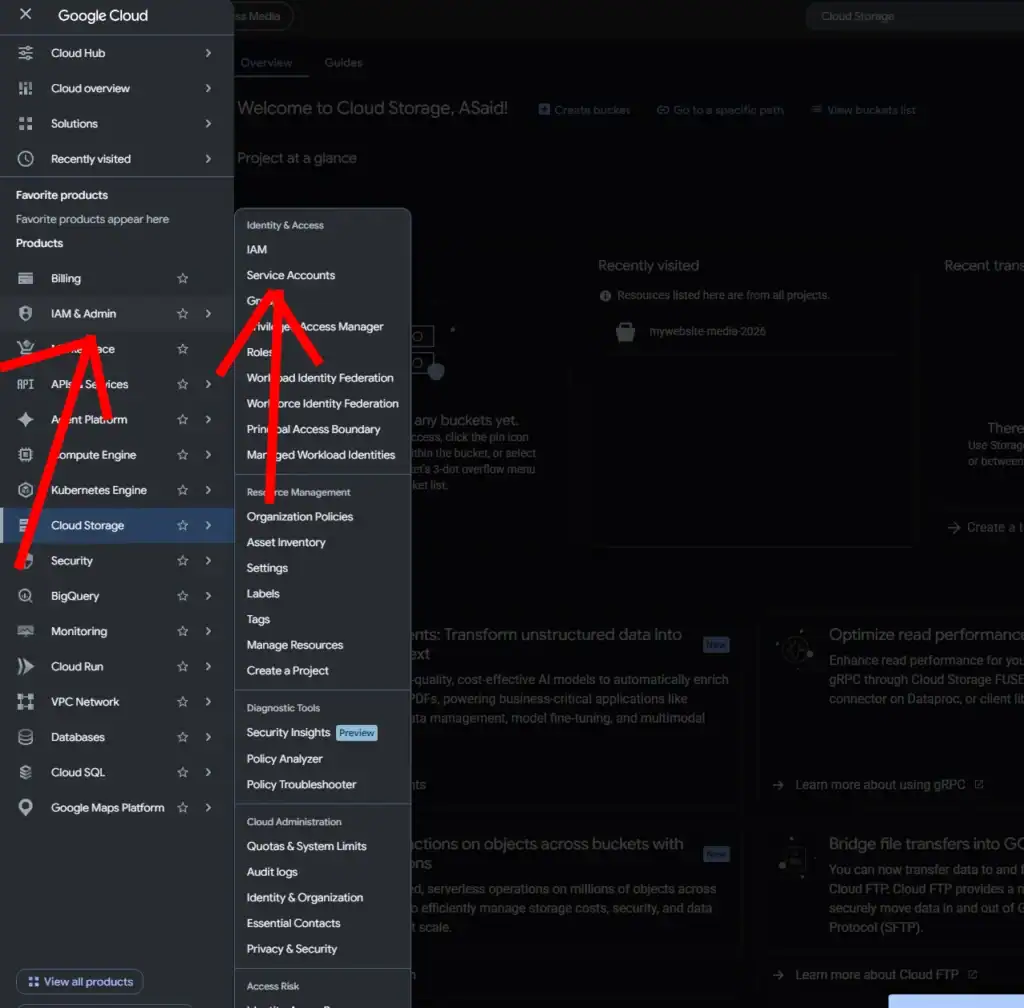Open Quotas & System Limits entry
The height and width of the screenshot is (1008, 1024).
[x=306, y=846]
